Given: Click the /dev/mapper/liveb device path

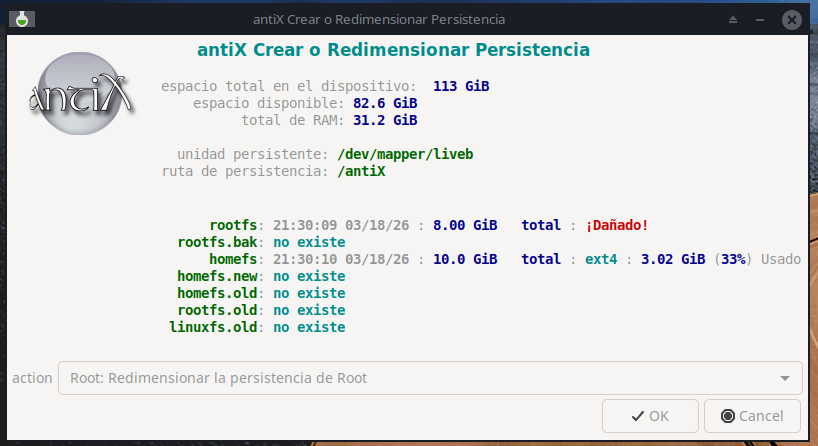Looking at the screenshot, I should 405,154.
